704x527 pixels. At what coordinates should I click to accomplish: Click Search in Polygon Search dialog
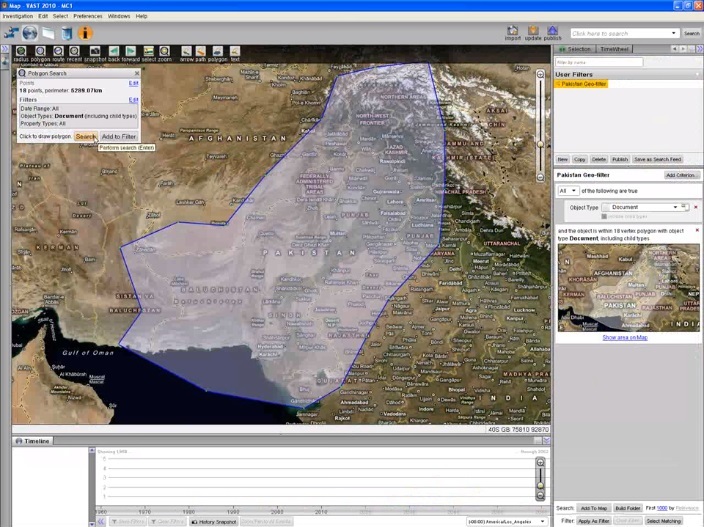tap(85, 136)
